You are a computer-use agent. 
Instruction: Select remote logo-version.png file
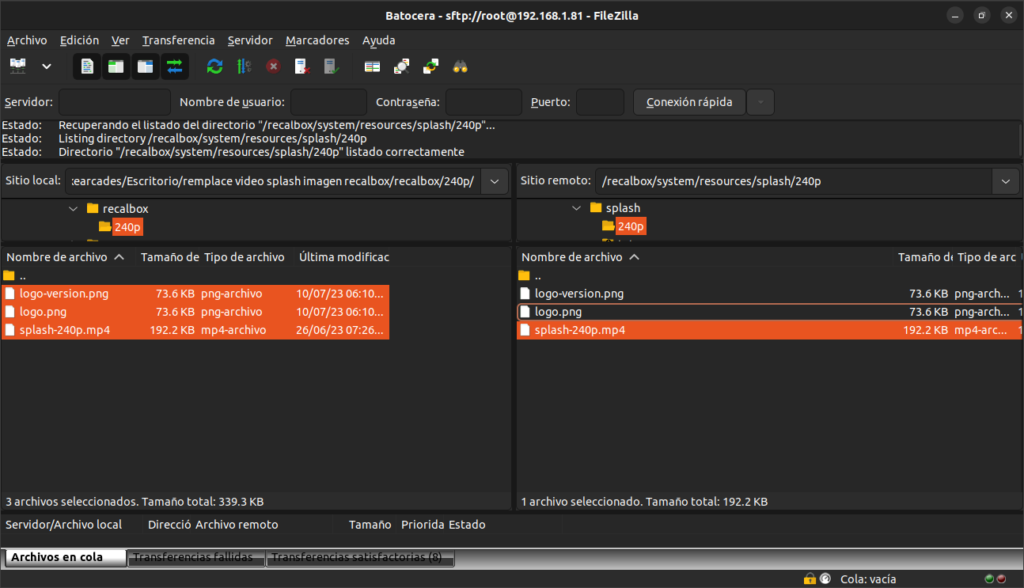pos(769,294)
